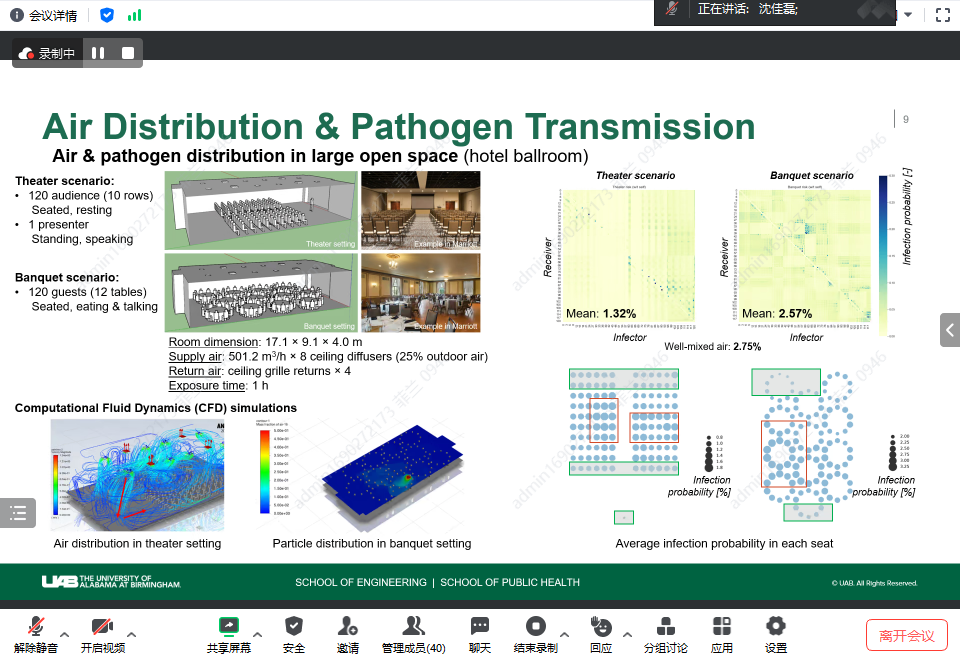The width and height of the screenshot is (960, 661).
Task: Turn on the camera (开启视频)
Action: click(x=102, y=627)
